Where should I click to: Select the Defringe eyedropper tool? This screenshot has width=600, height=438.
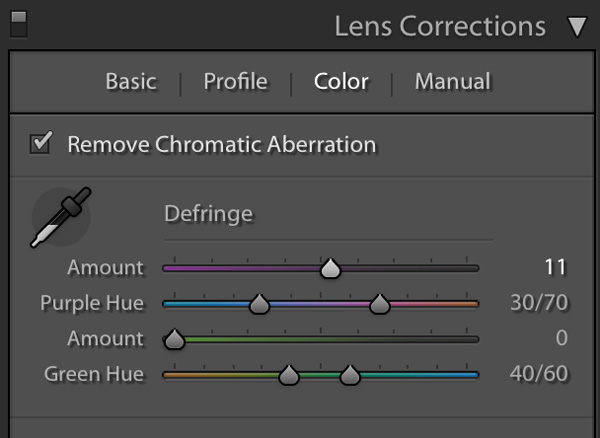(x=61, y=217)
